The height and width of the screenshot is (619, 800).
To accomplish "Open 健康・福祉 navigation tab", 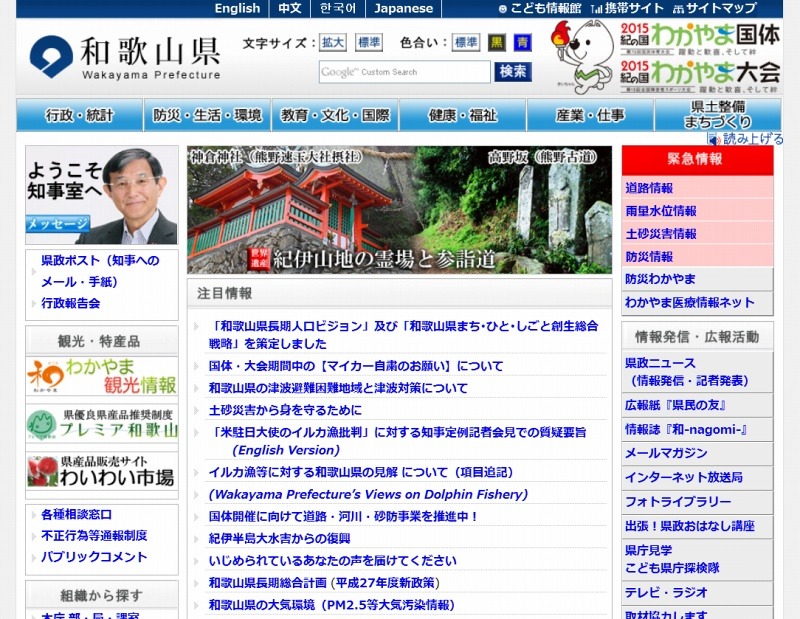I will point(462,115).
